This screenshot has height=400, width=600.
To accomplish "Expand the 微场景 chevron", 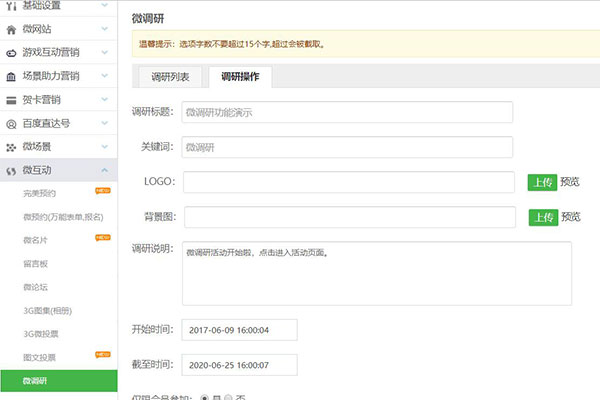I will click(x=104, y=147).
